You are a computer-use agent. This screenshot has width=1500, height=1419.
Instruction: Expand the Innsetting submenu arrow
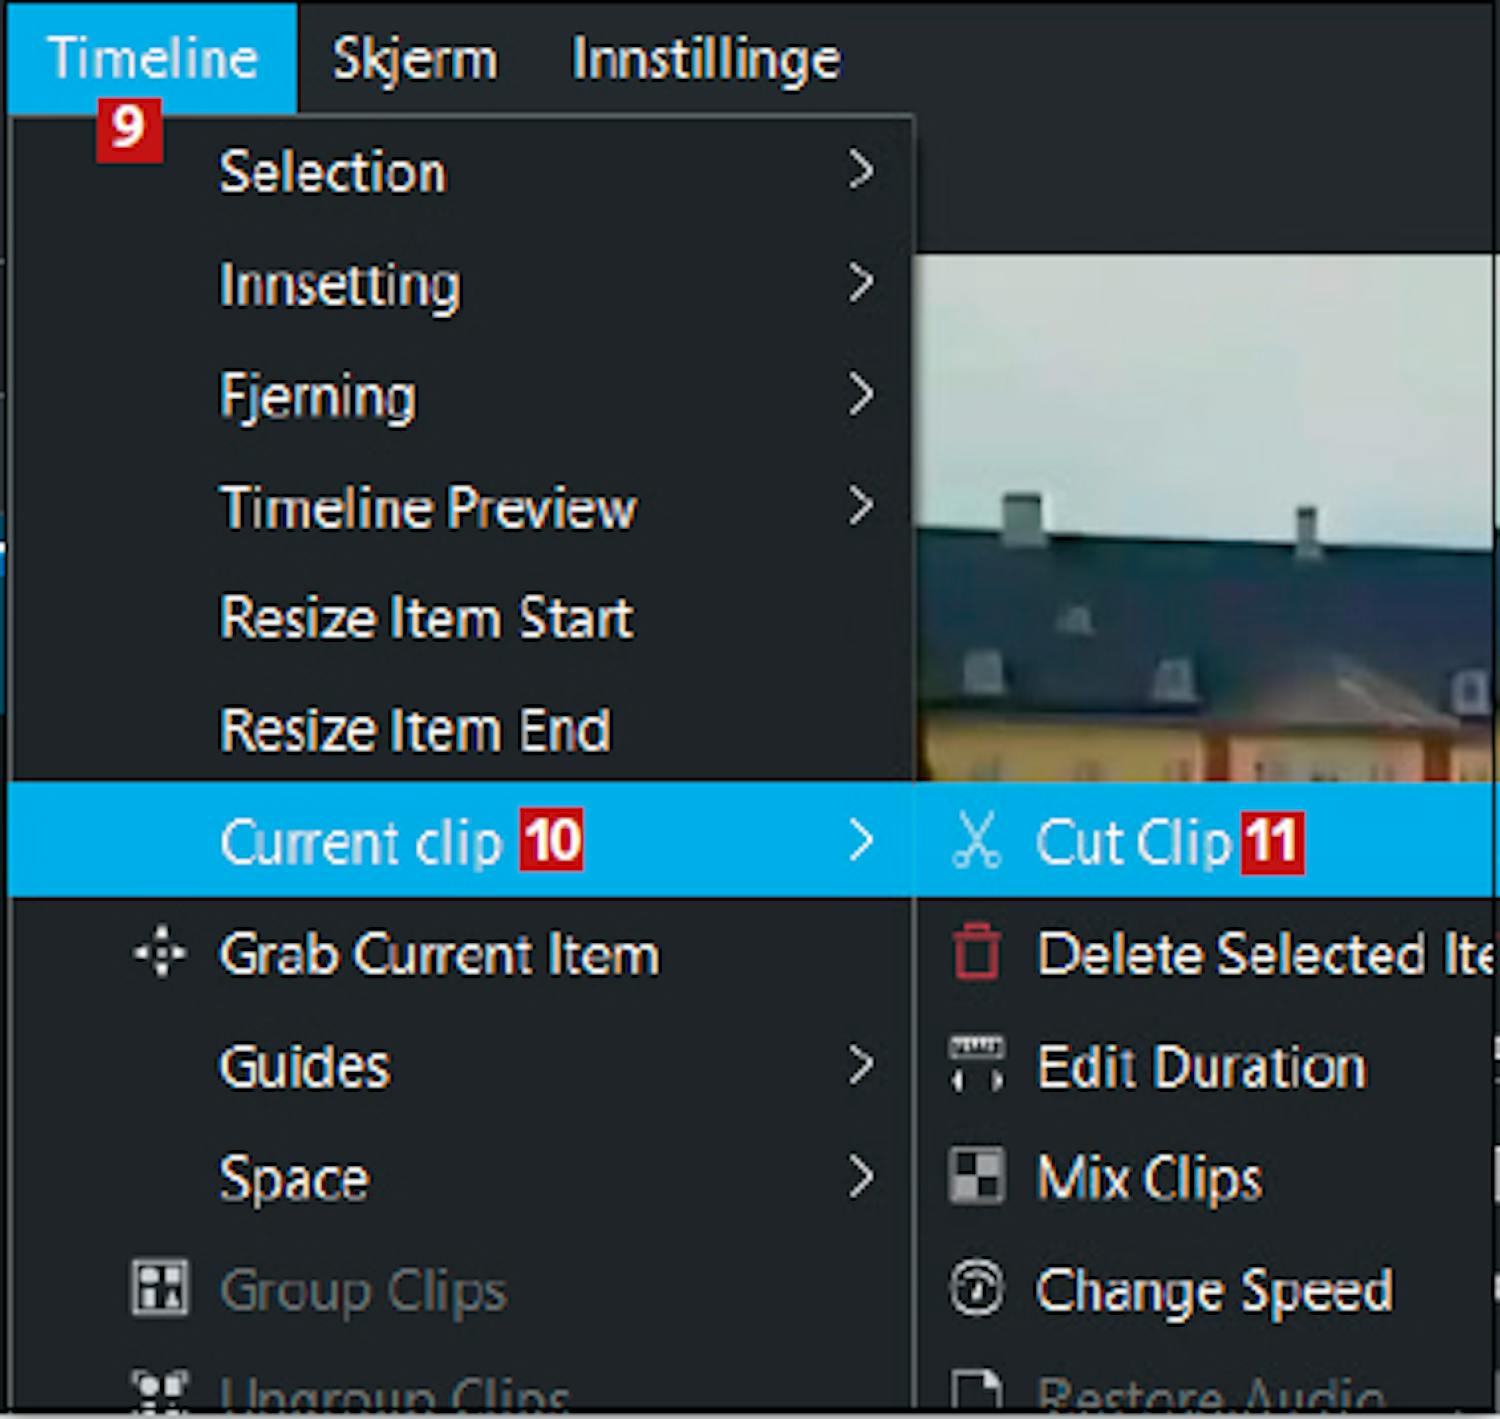[x=860, y=283]
